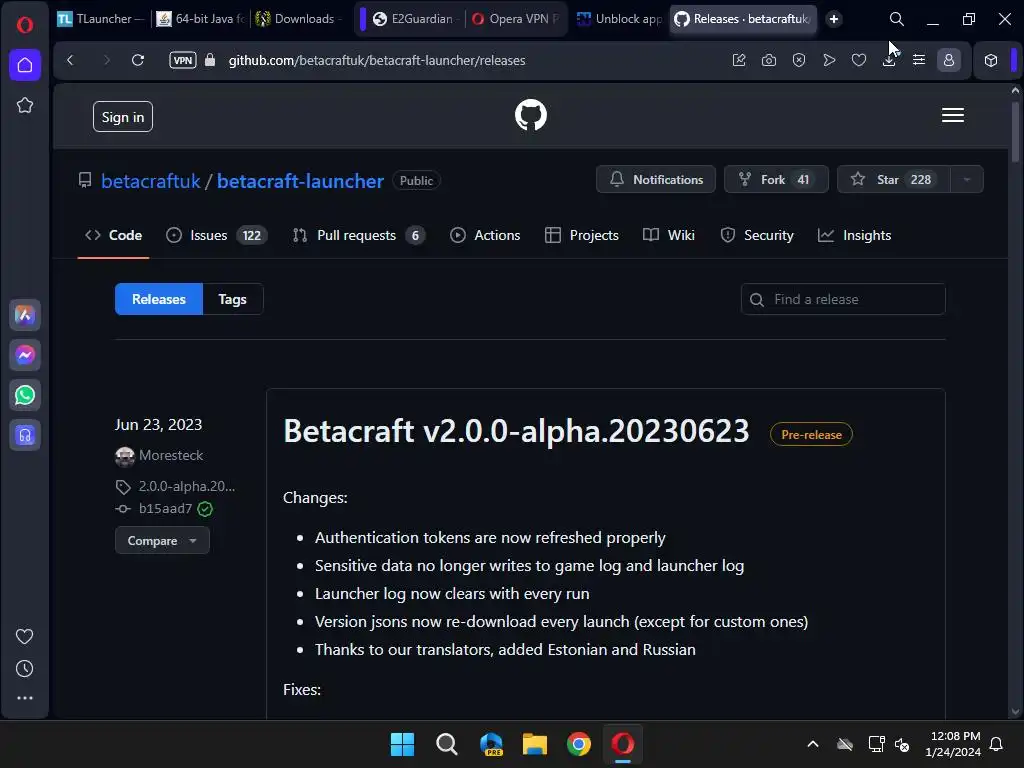The width and height of the screenshot is (1024, 768).
Task: Open Messenger in Opera sidebar
Action: (25, 355)
